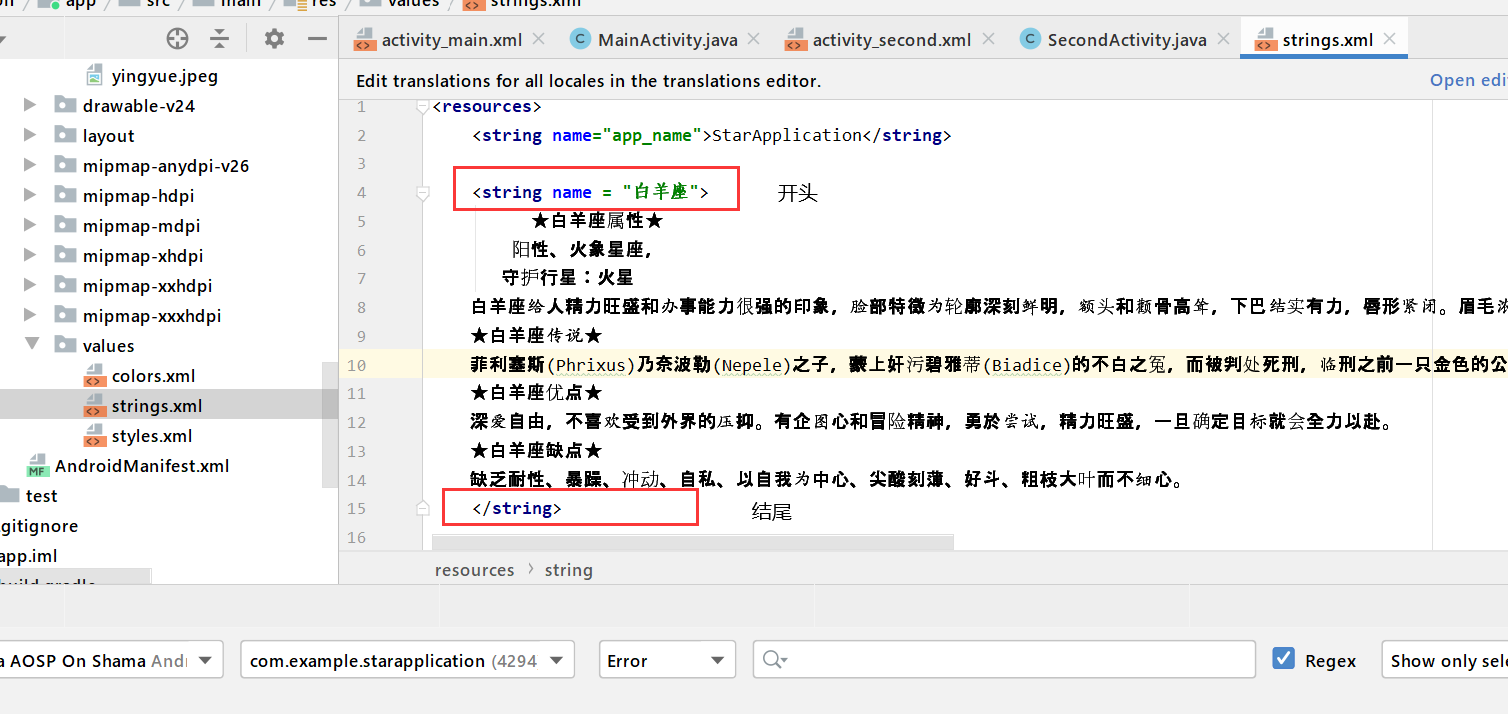
Task: Click the yingyue.jpeg image file icon
Action: pos(95,74)
